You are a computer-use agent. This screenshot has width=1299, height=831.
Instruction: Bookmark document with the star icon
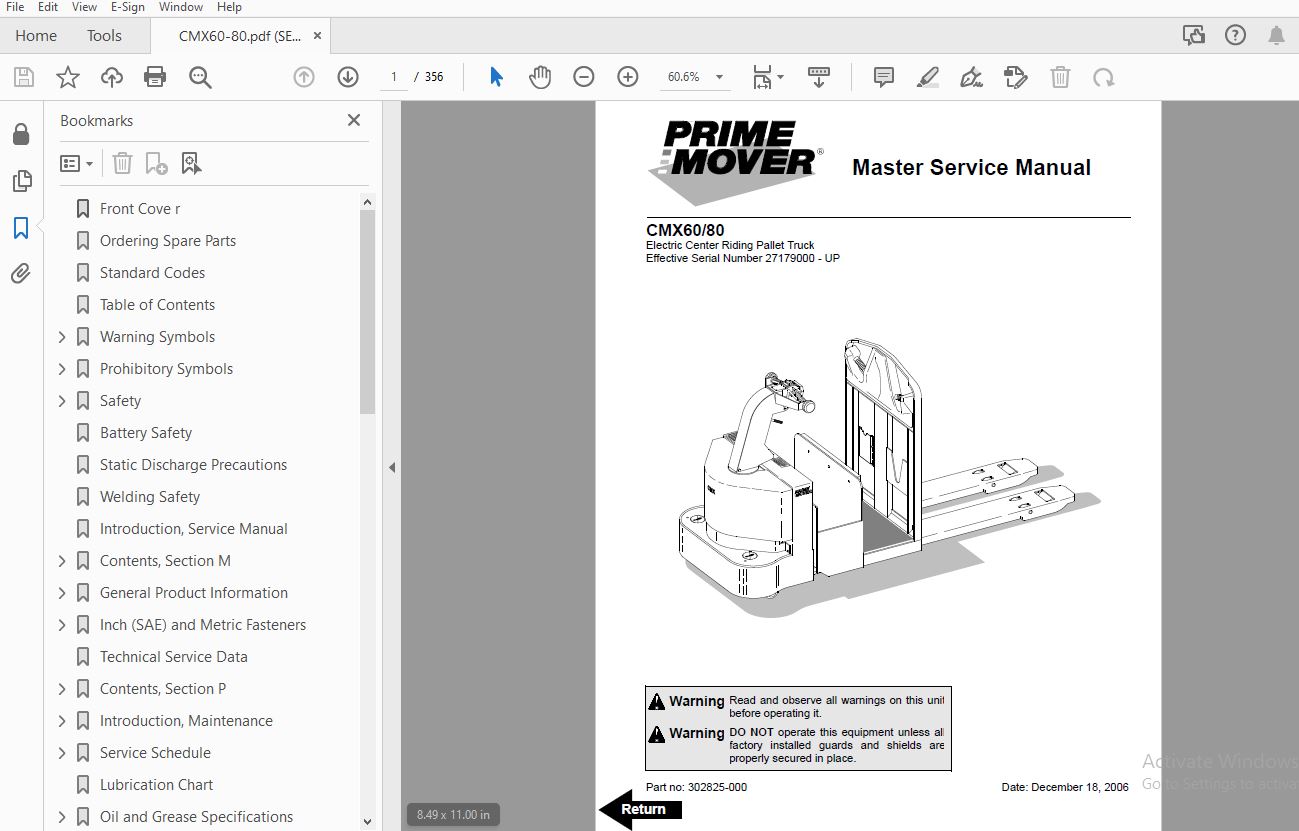pos(67,77)
